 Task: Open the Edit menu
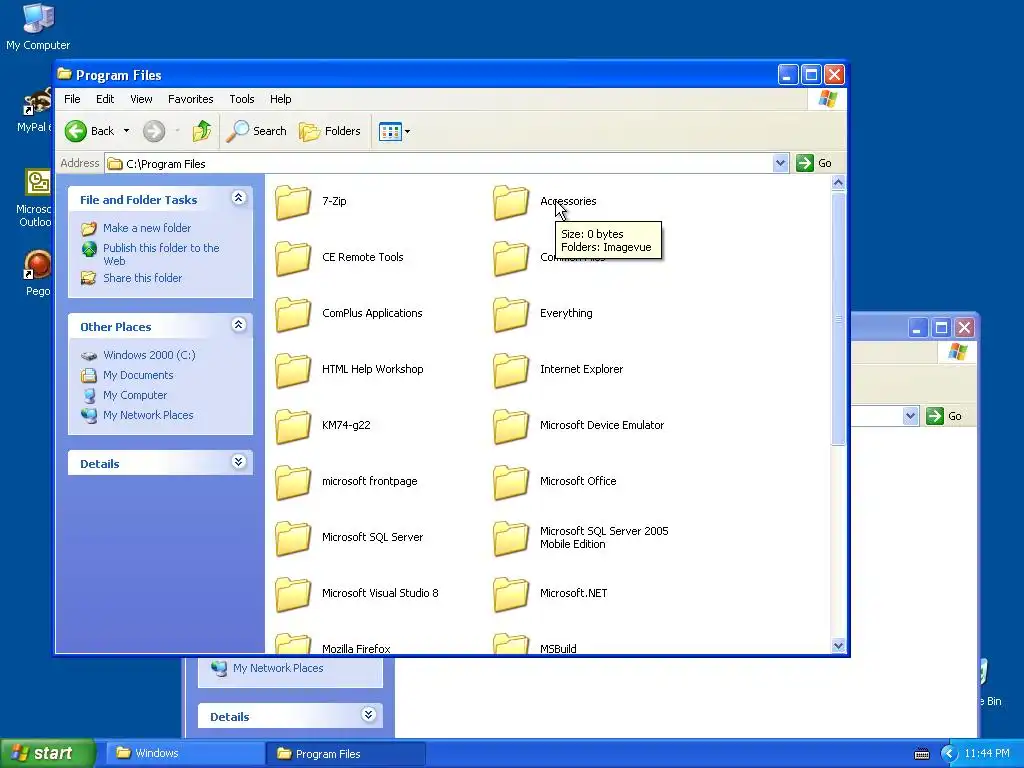[105, 99]
